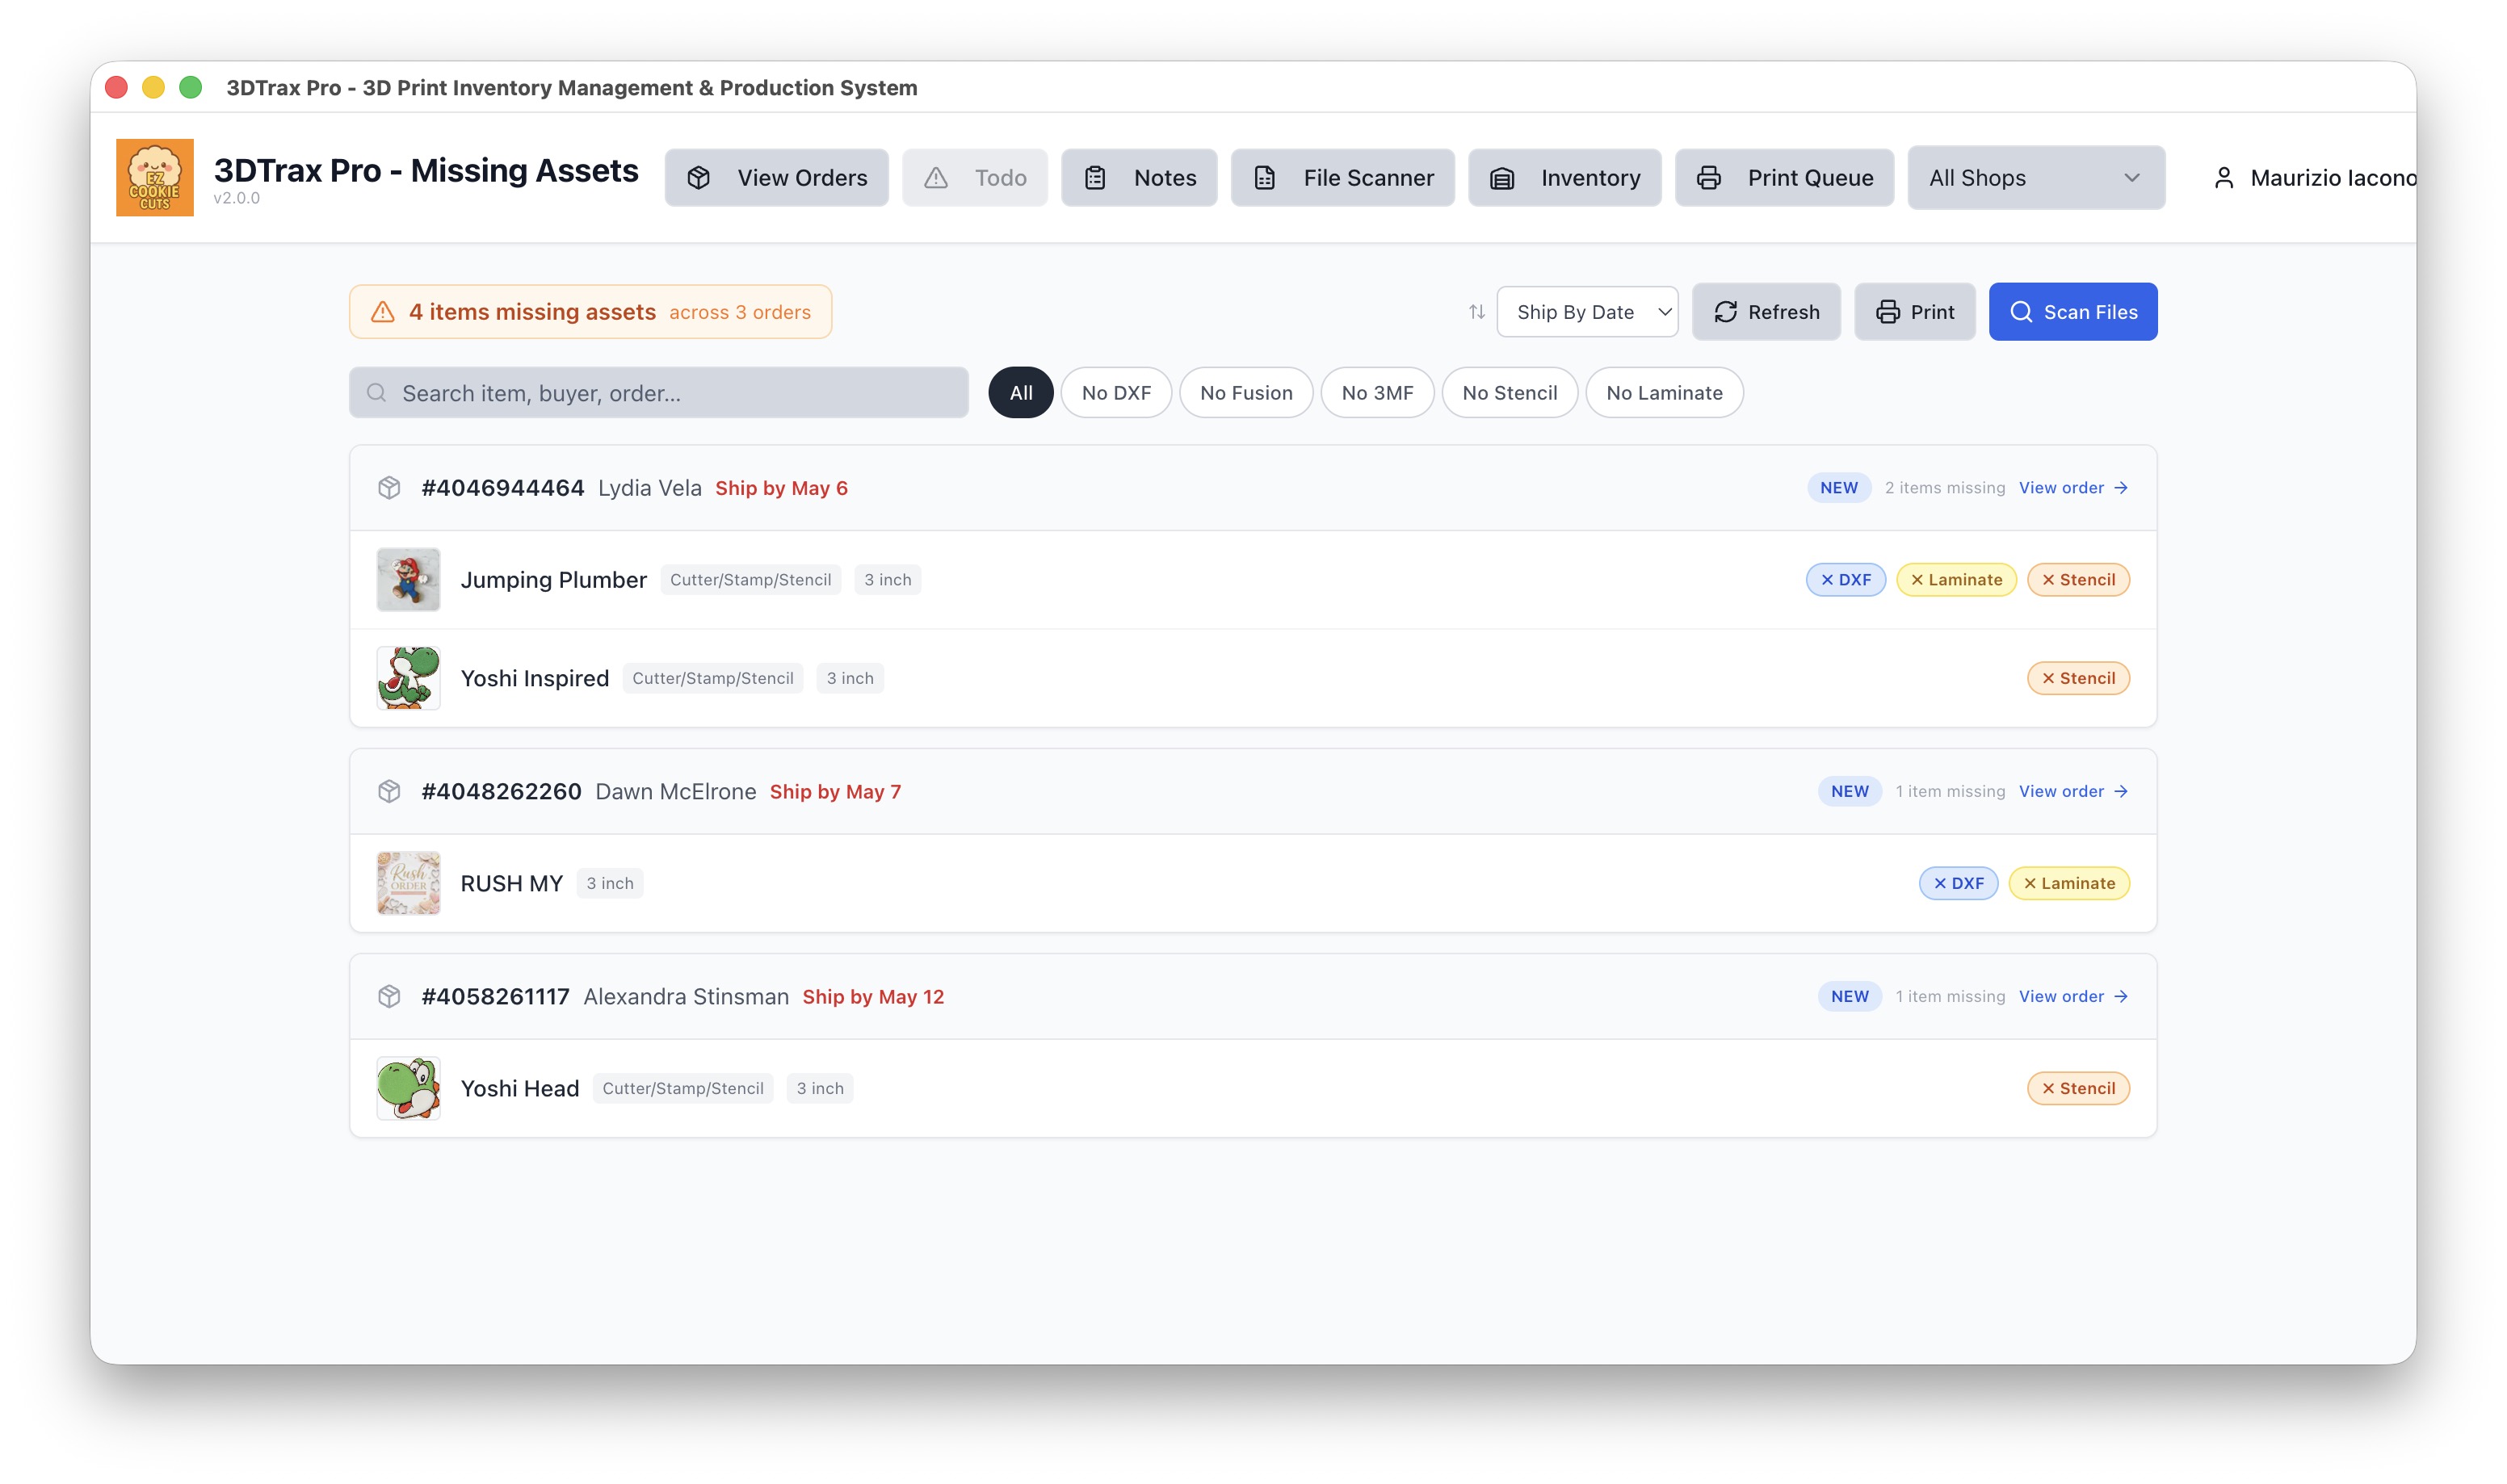Click the missing Stencil badge on Jumping Plumber
Viewport: 2507px width, 1484px height.
coord(2078,580)
